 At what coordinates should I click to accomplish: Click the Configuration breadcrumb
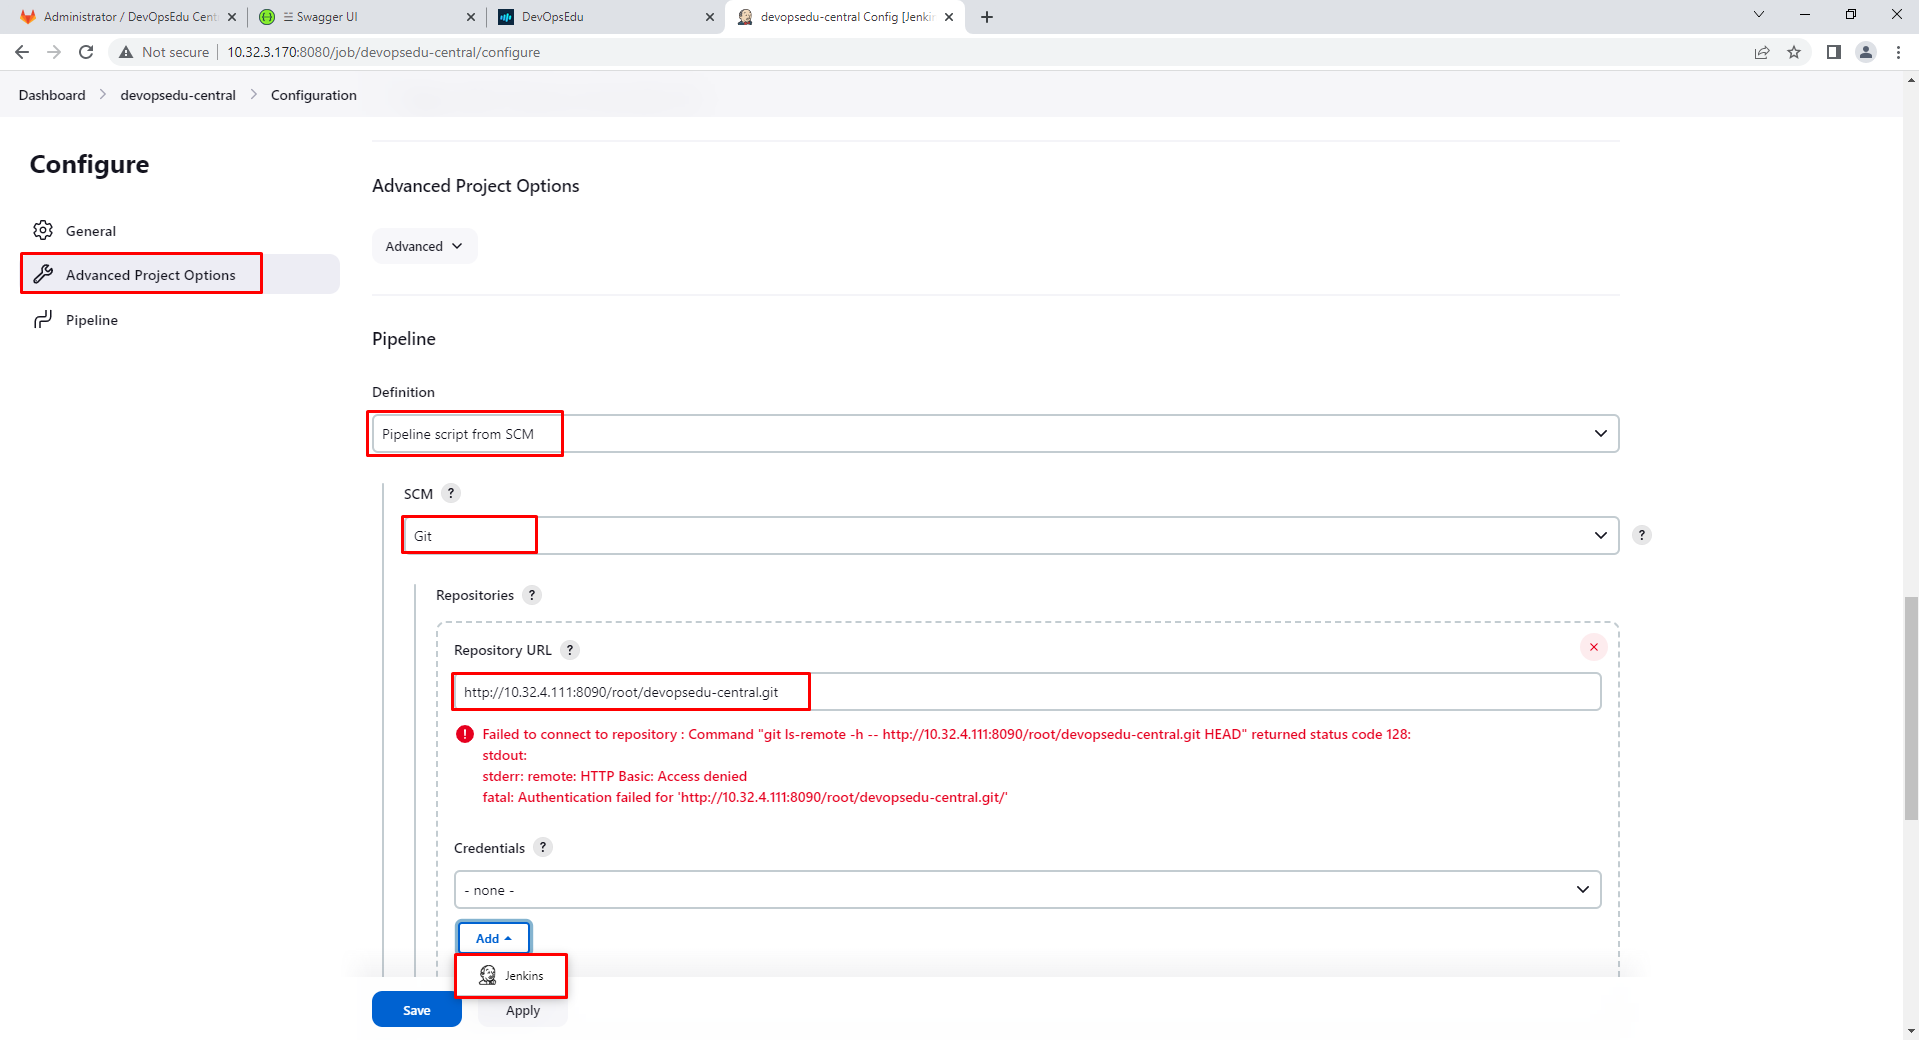(x=313, y=95)
